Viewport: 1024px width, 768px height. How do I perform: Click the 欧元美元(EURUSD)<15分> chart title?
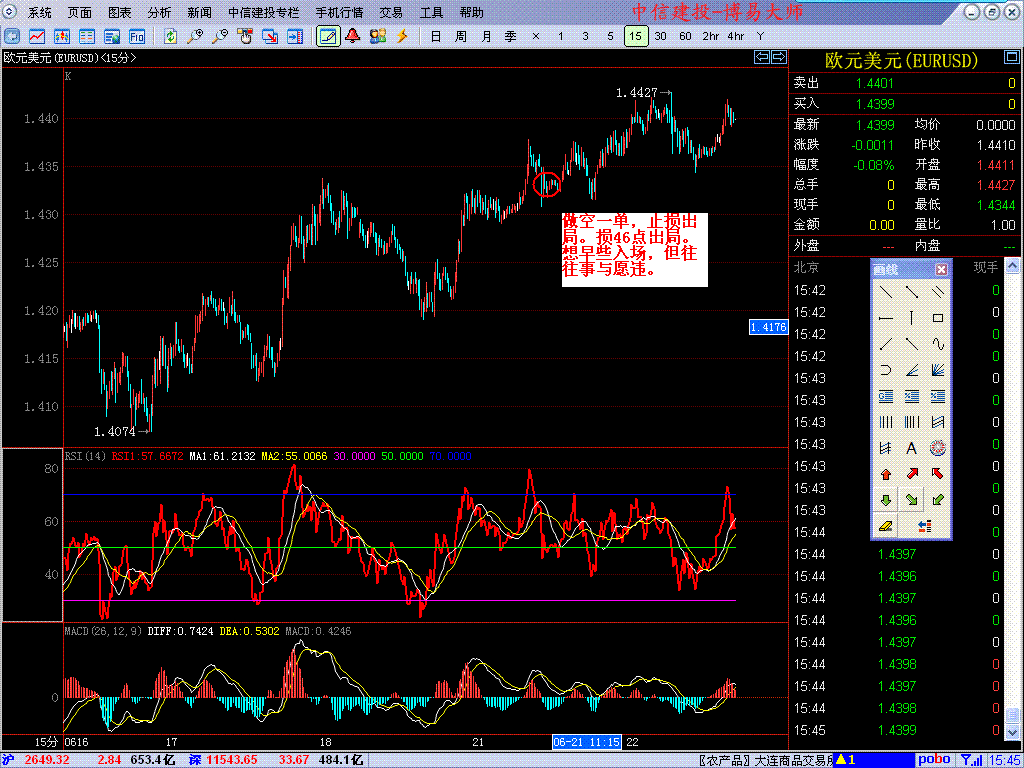pos(71,57)
